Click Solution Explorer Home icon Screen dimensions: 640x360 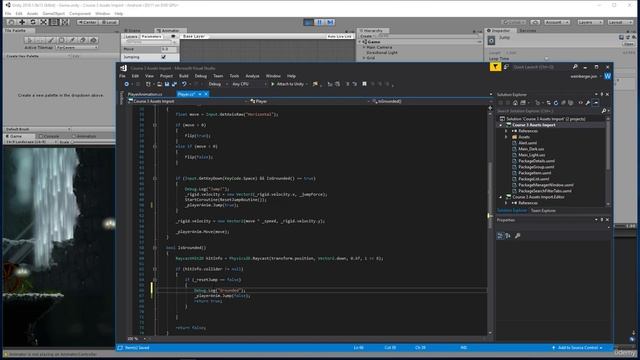pos(515,103)
